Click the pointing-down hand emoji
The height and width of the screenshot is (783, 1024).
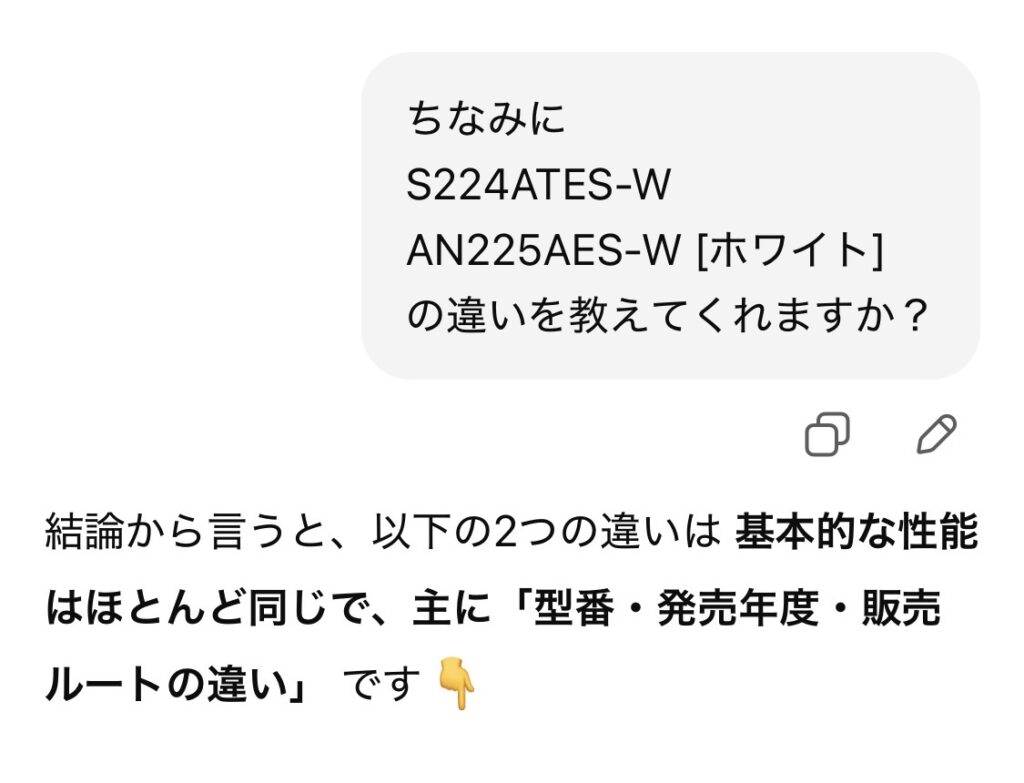[456, 684]
